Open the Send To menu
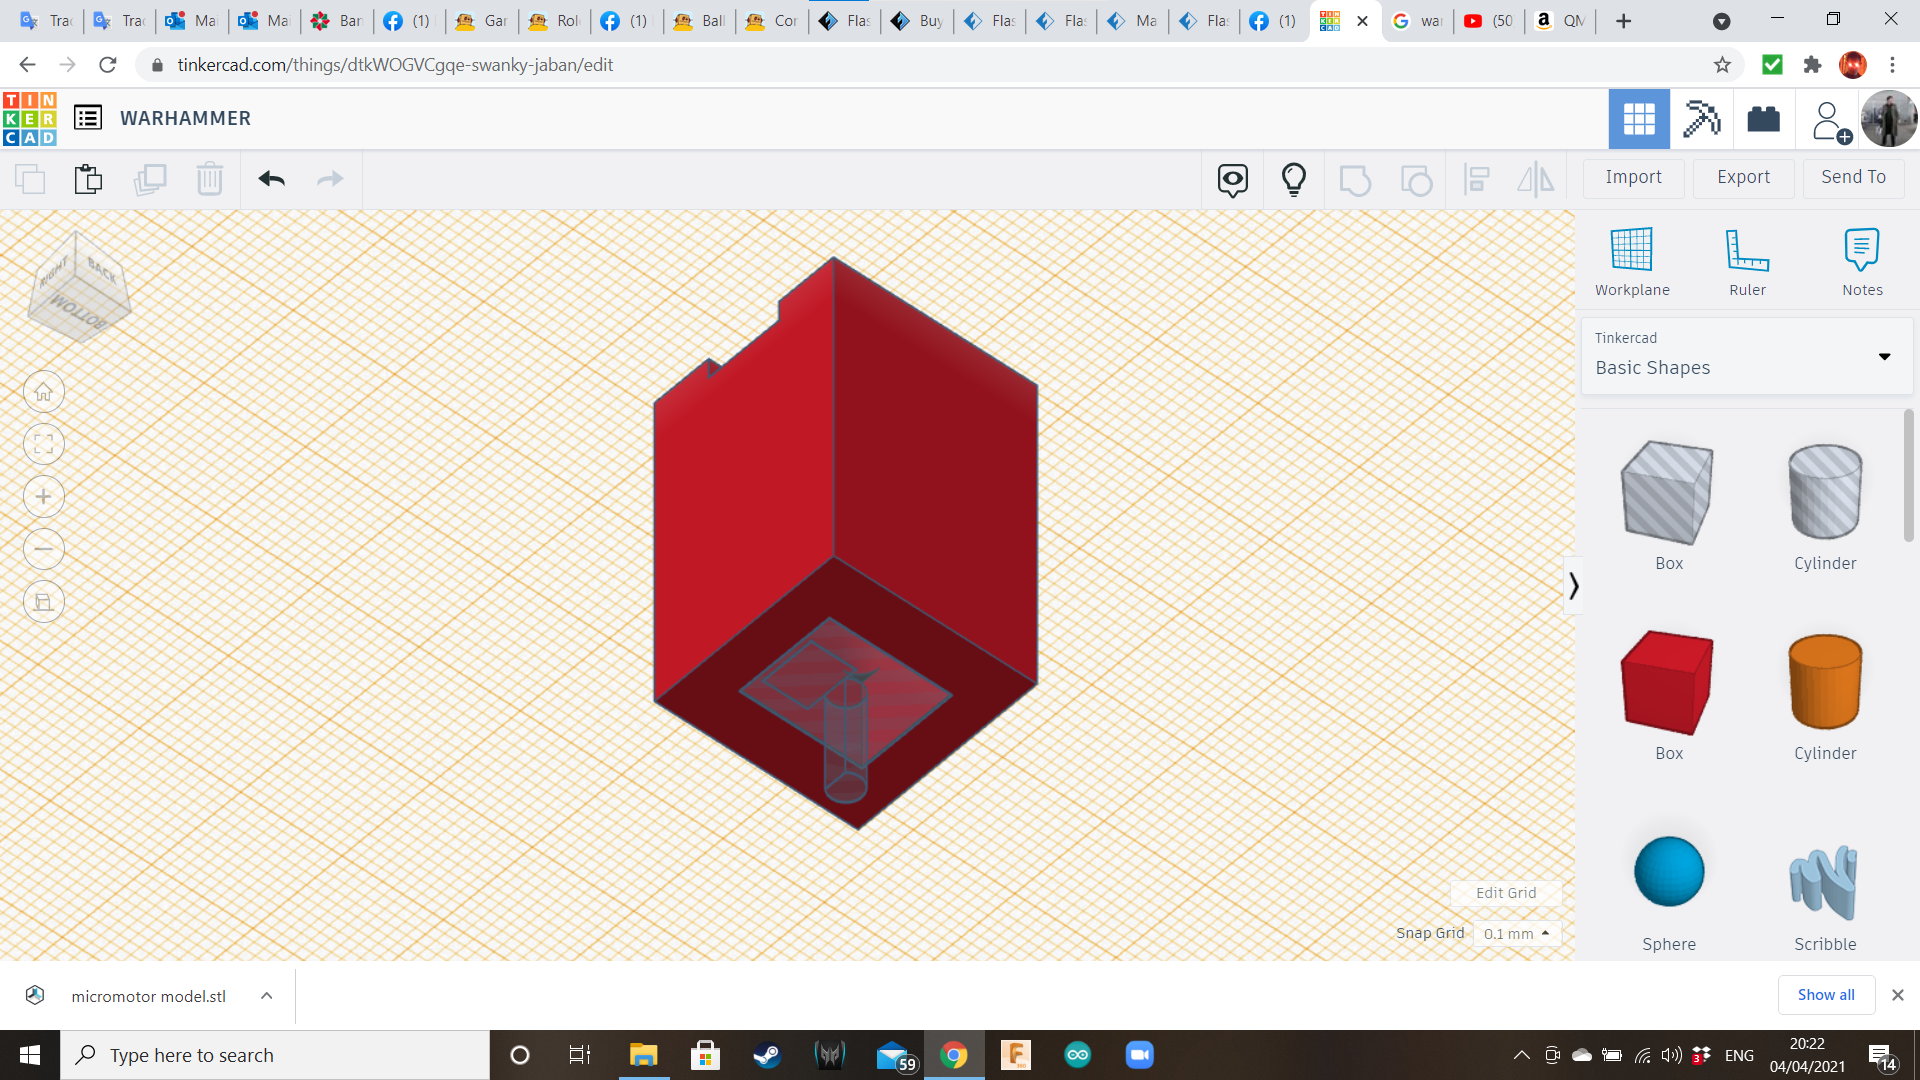The image size is (1920, 1080). tap(1852, 177)
